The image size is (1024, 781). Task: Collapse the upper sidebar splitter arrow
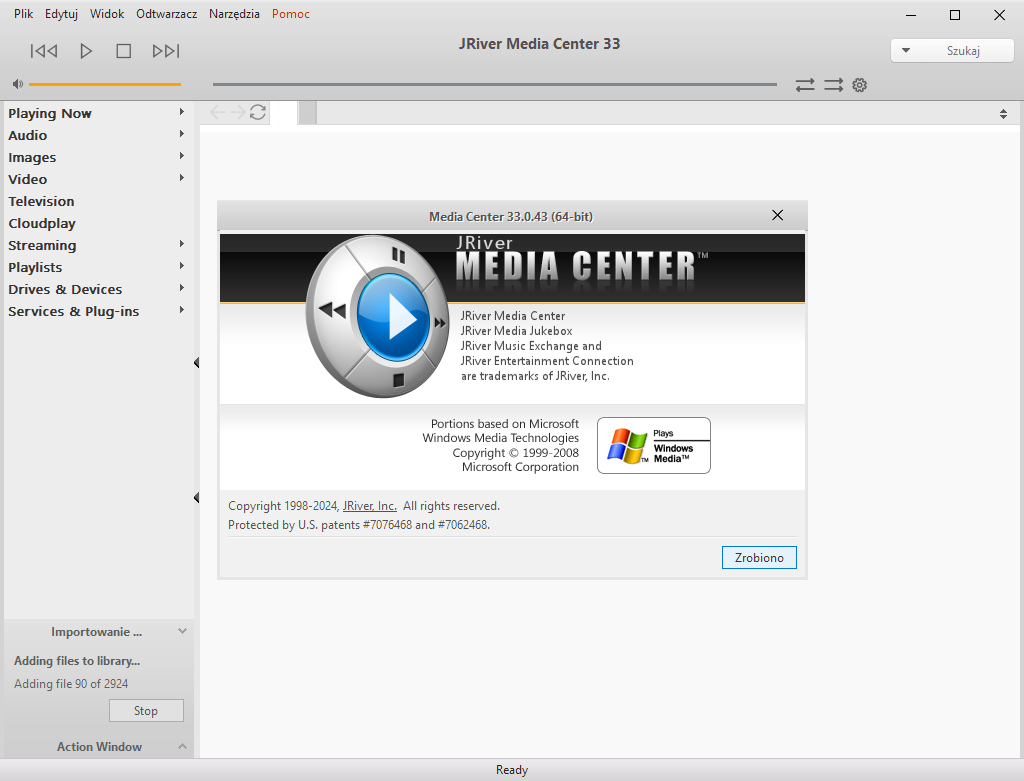pos(196,362)
